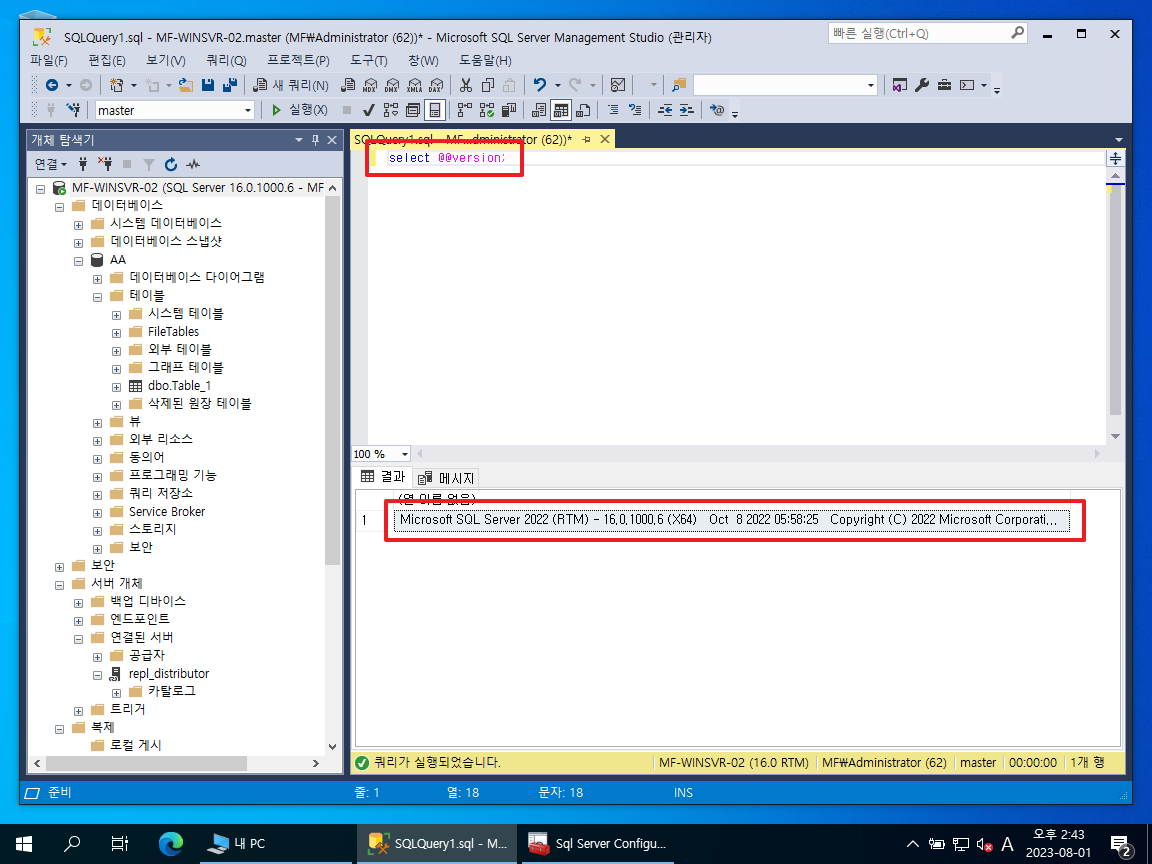The width and height of the screenshot is (1152, 864).
Task: Switch to Results to File mode
Action: [x=583, y=110]
